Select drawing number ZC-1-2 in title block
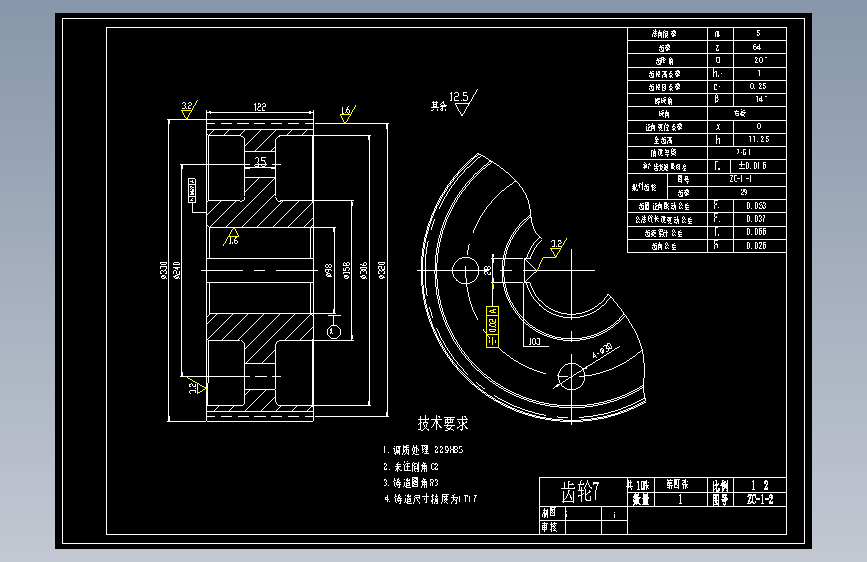The image size is (867, 562). click(x=760, y=499)
